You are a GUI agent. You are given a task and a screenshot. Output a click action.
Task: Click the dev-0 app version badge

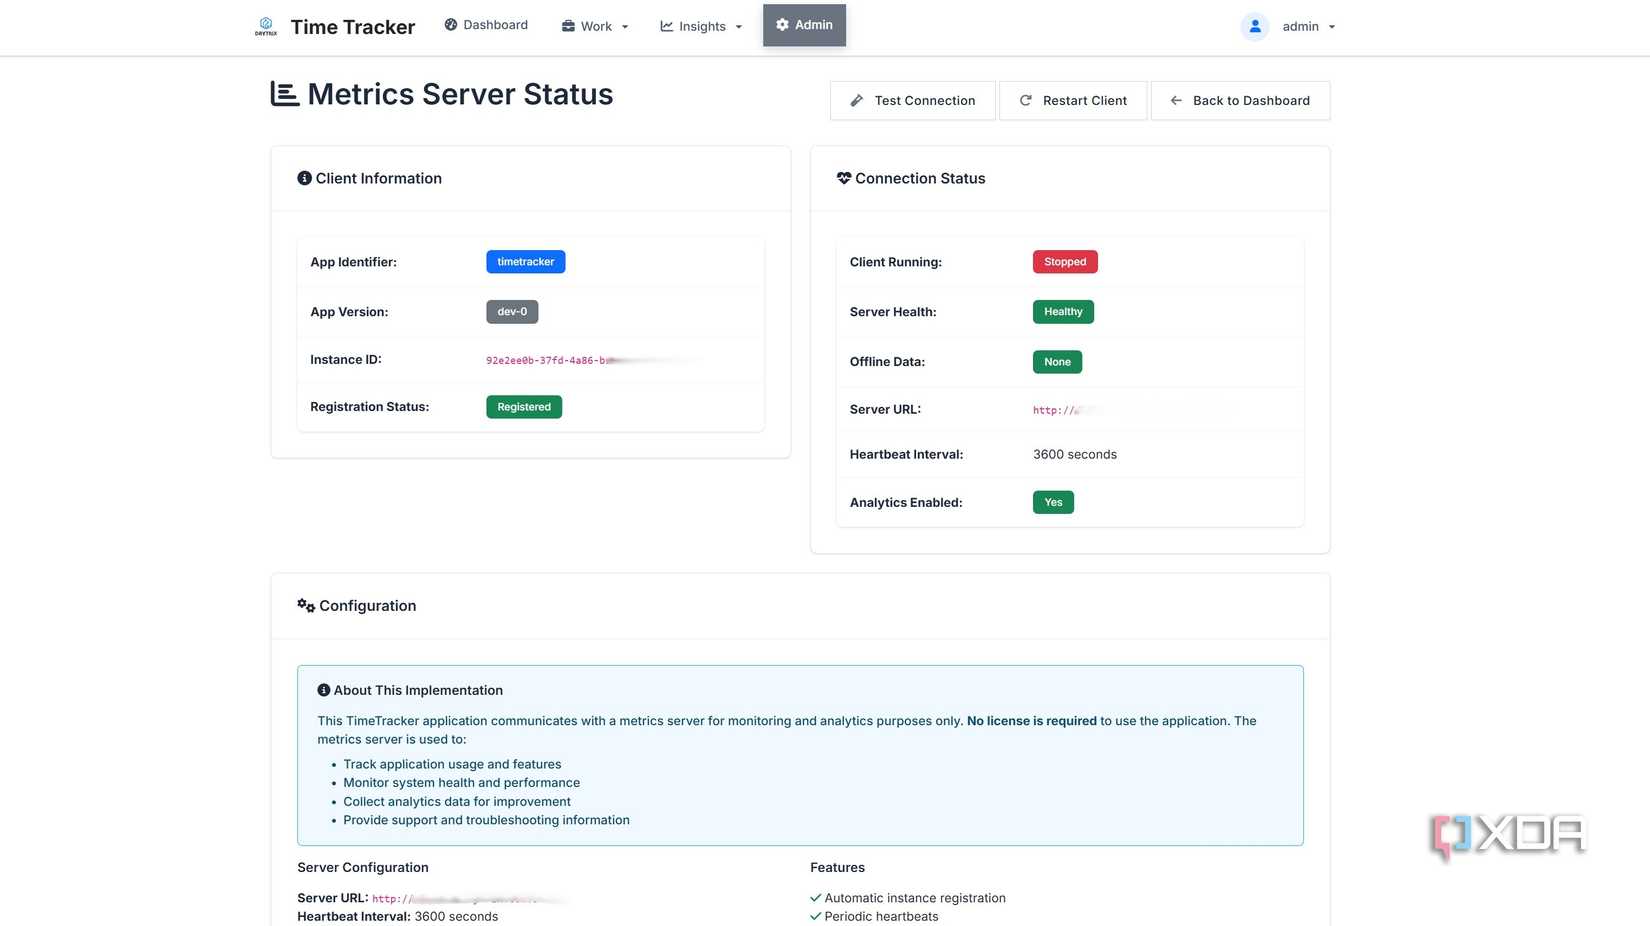coord(512,312)
